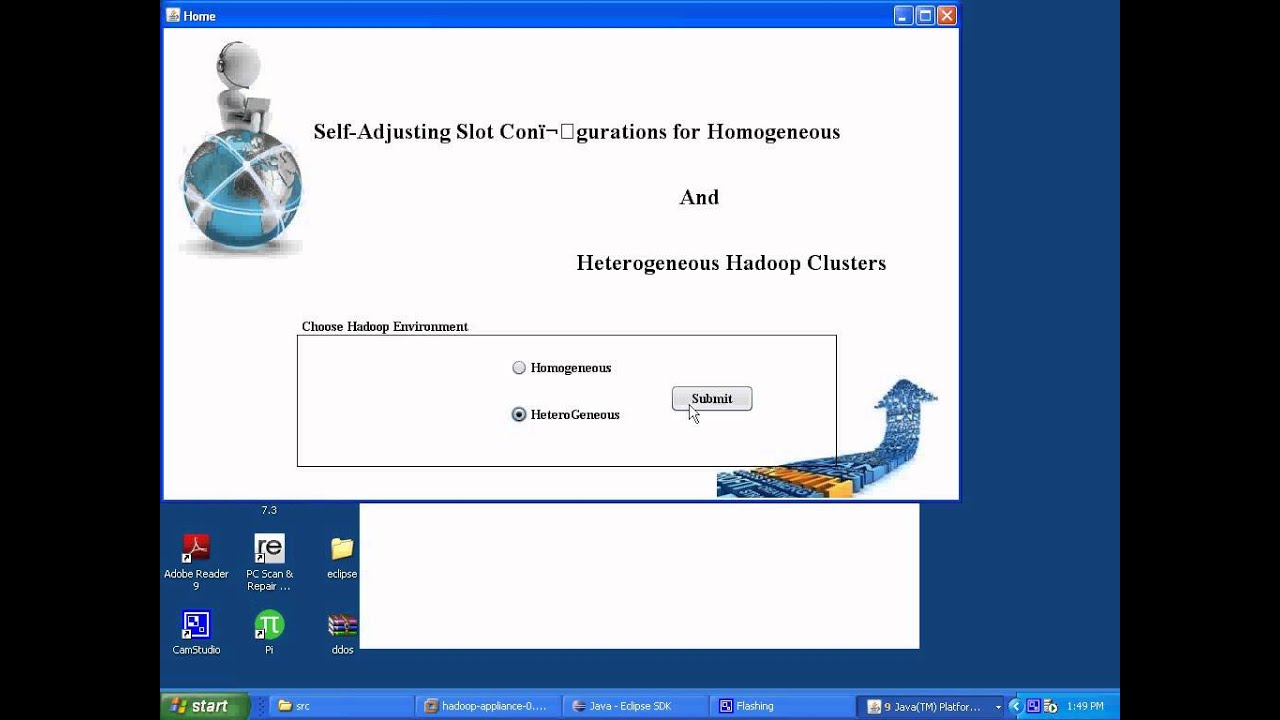Open the ddos archive icon on the desktop
Image resolution: width=1280 pixels, height=720 pixels.
click(x=342, y=633)
